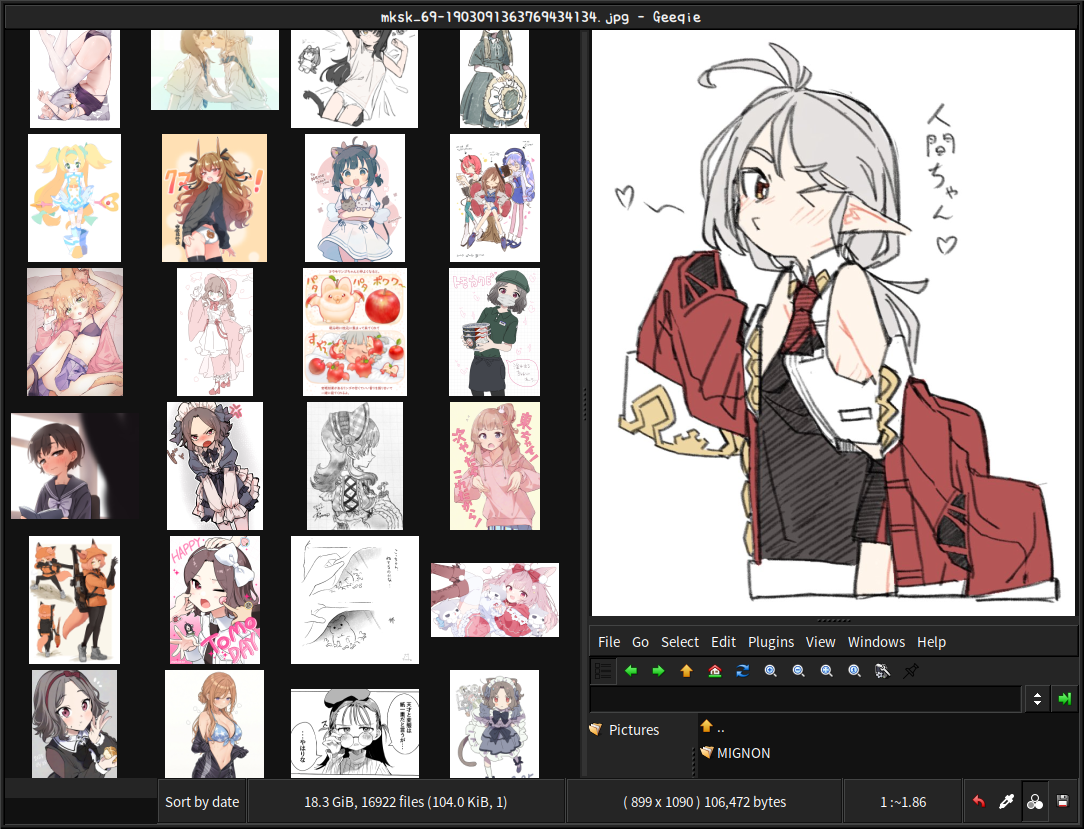Click the Home folder icon

pos(714,671)
